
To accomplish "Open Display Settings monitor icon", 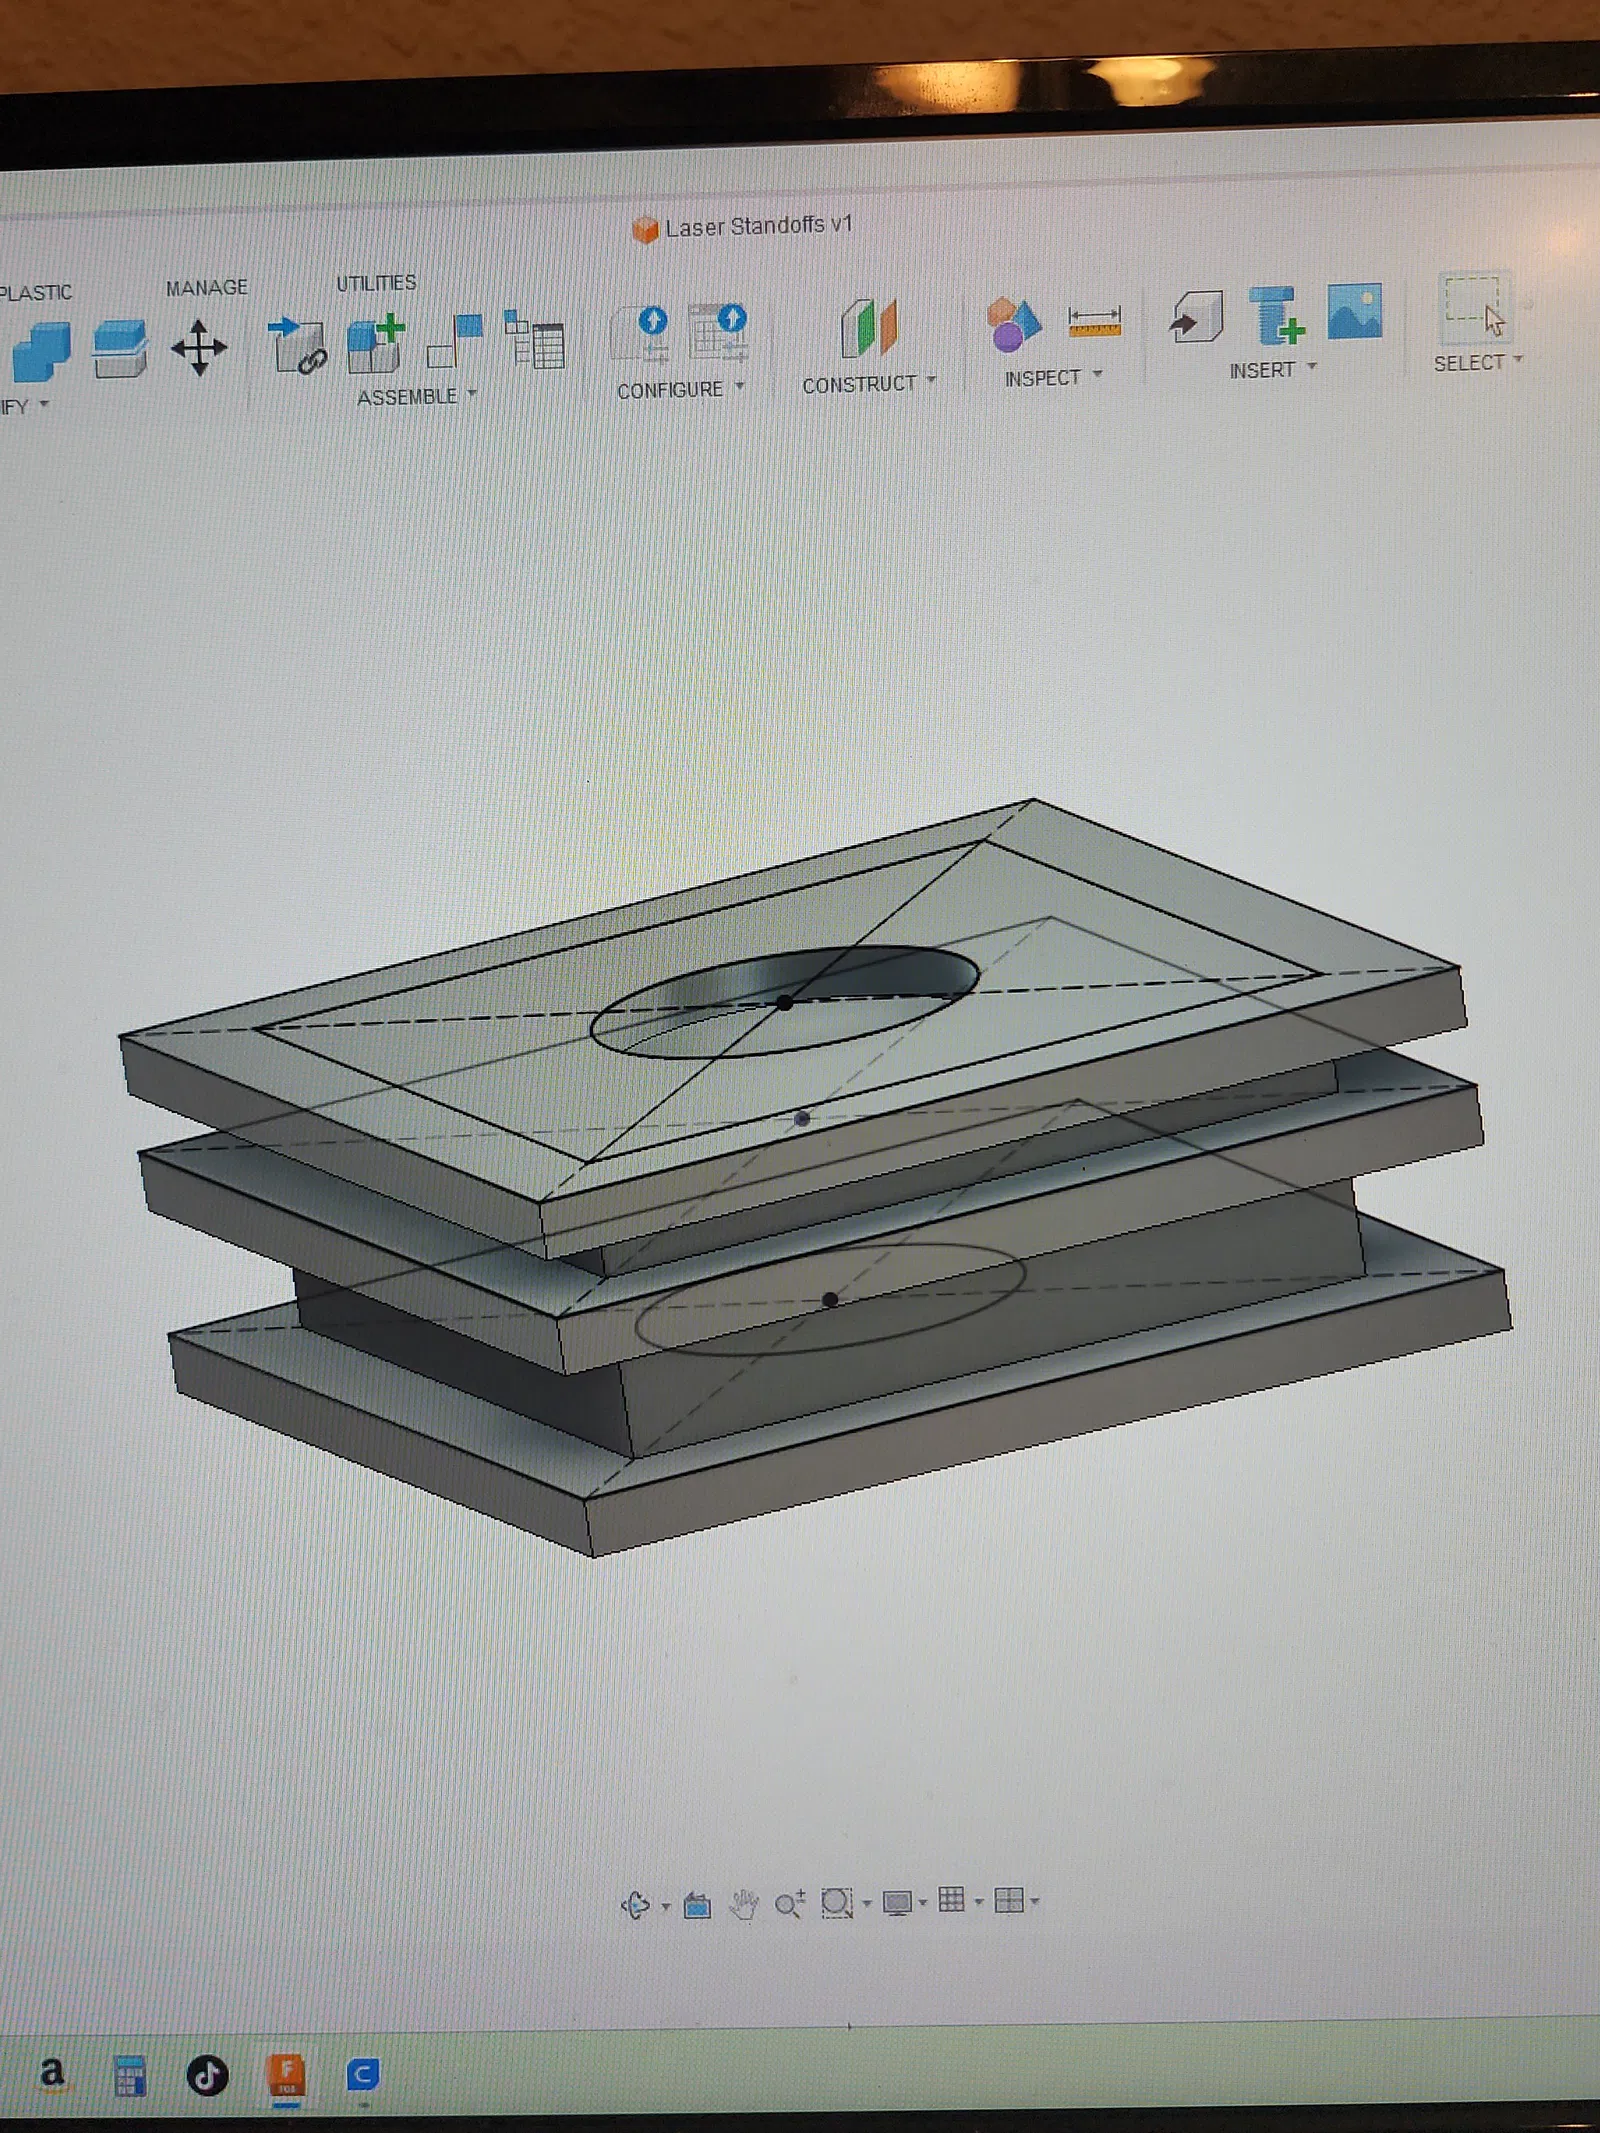I will 897,1902.
